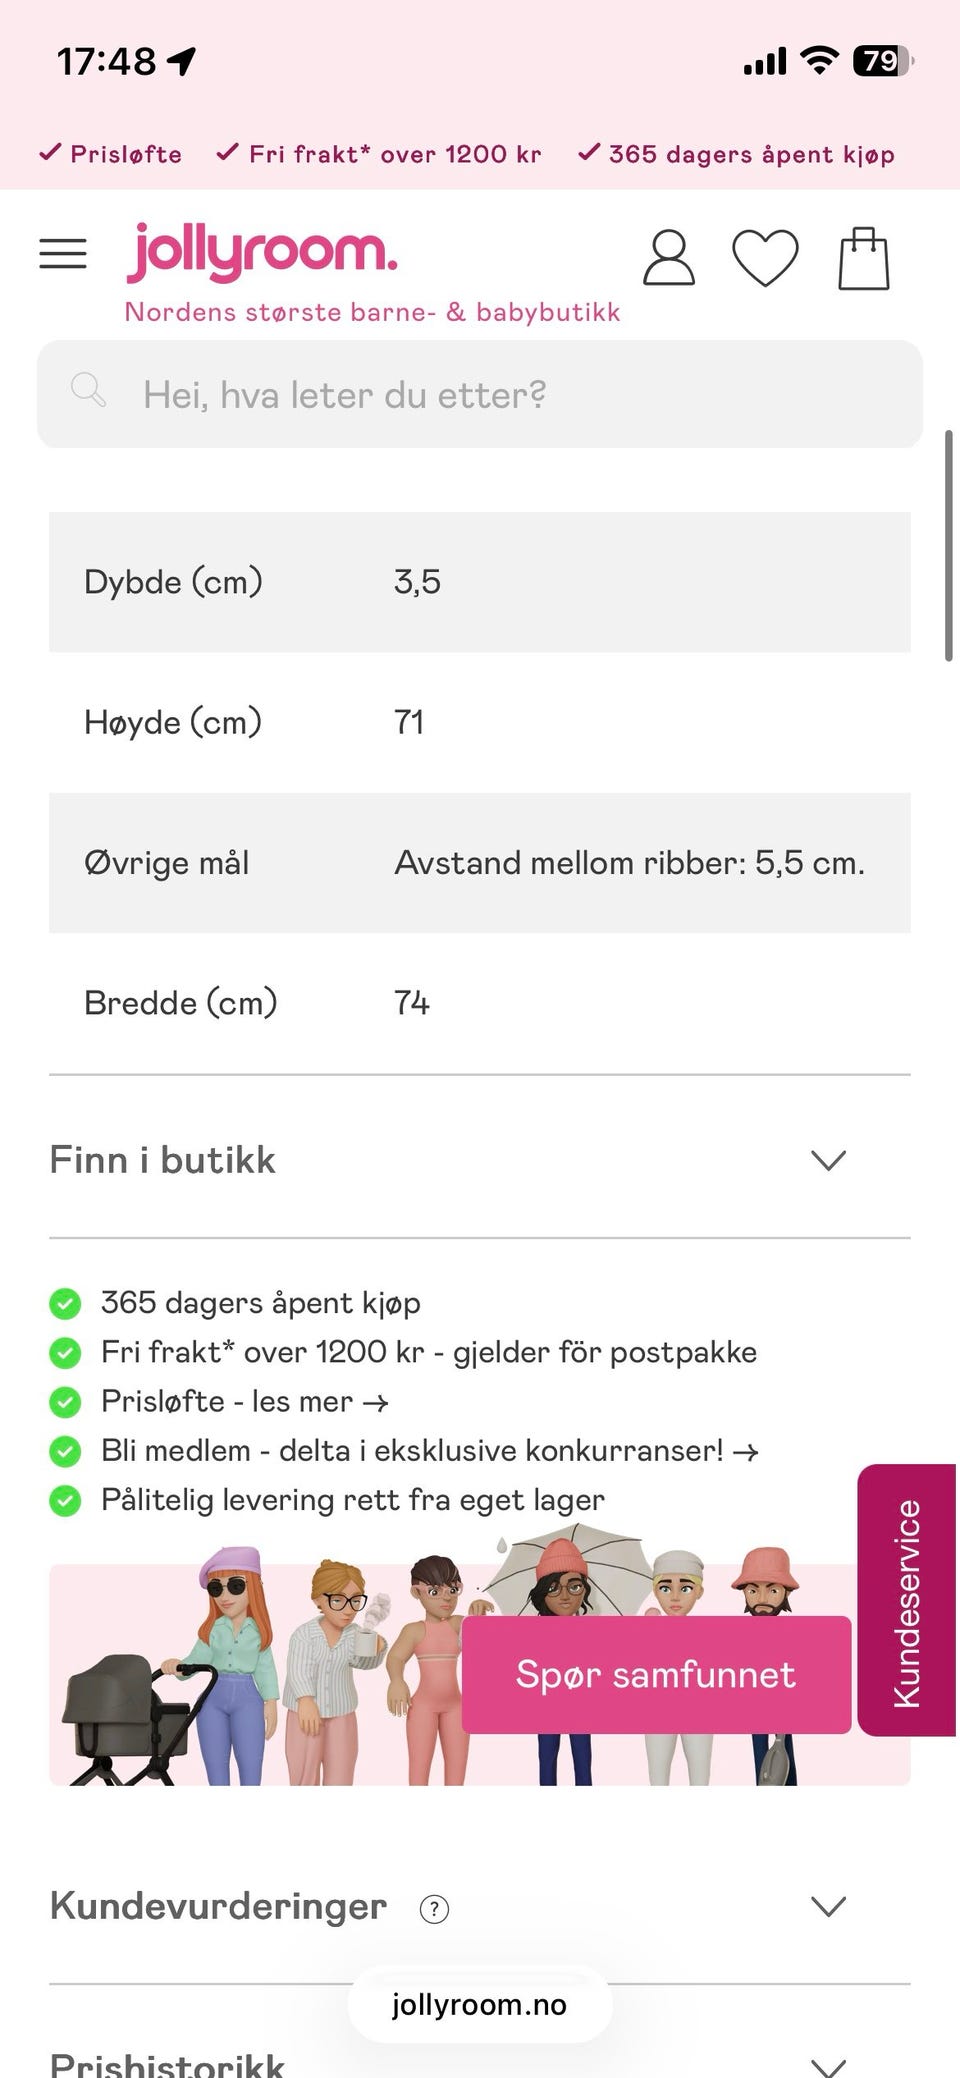Click the page scrollbar handle
Viewport: 960px width, 2078px height.
pyautogui.click(x=948, y=545)
